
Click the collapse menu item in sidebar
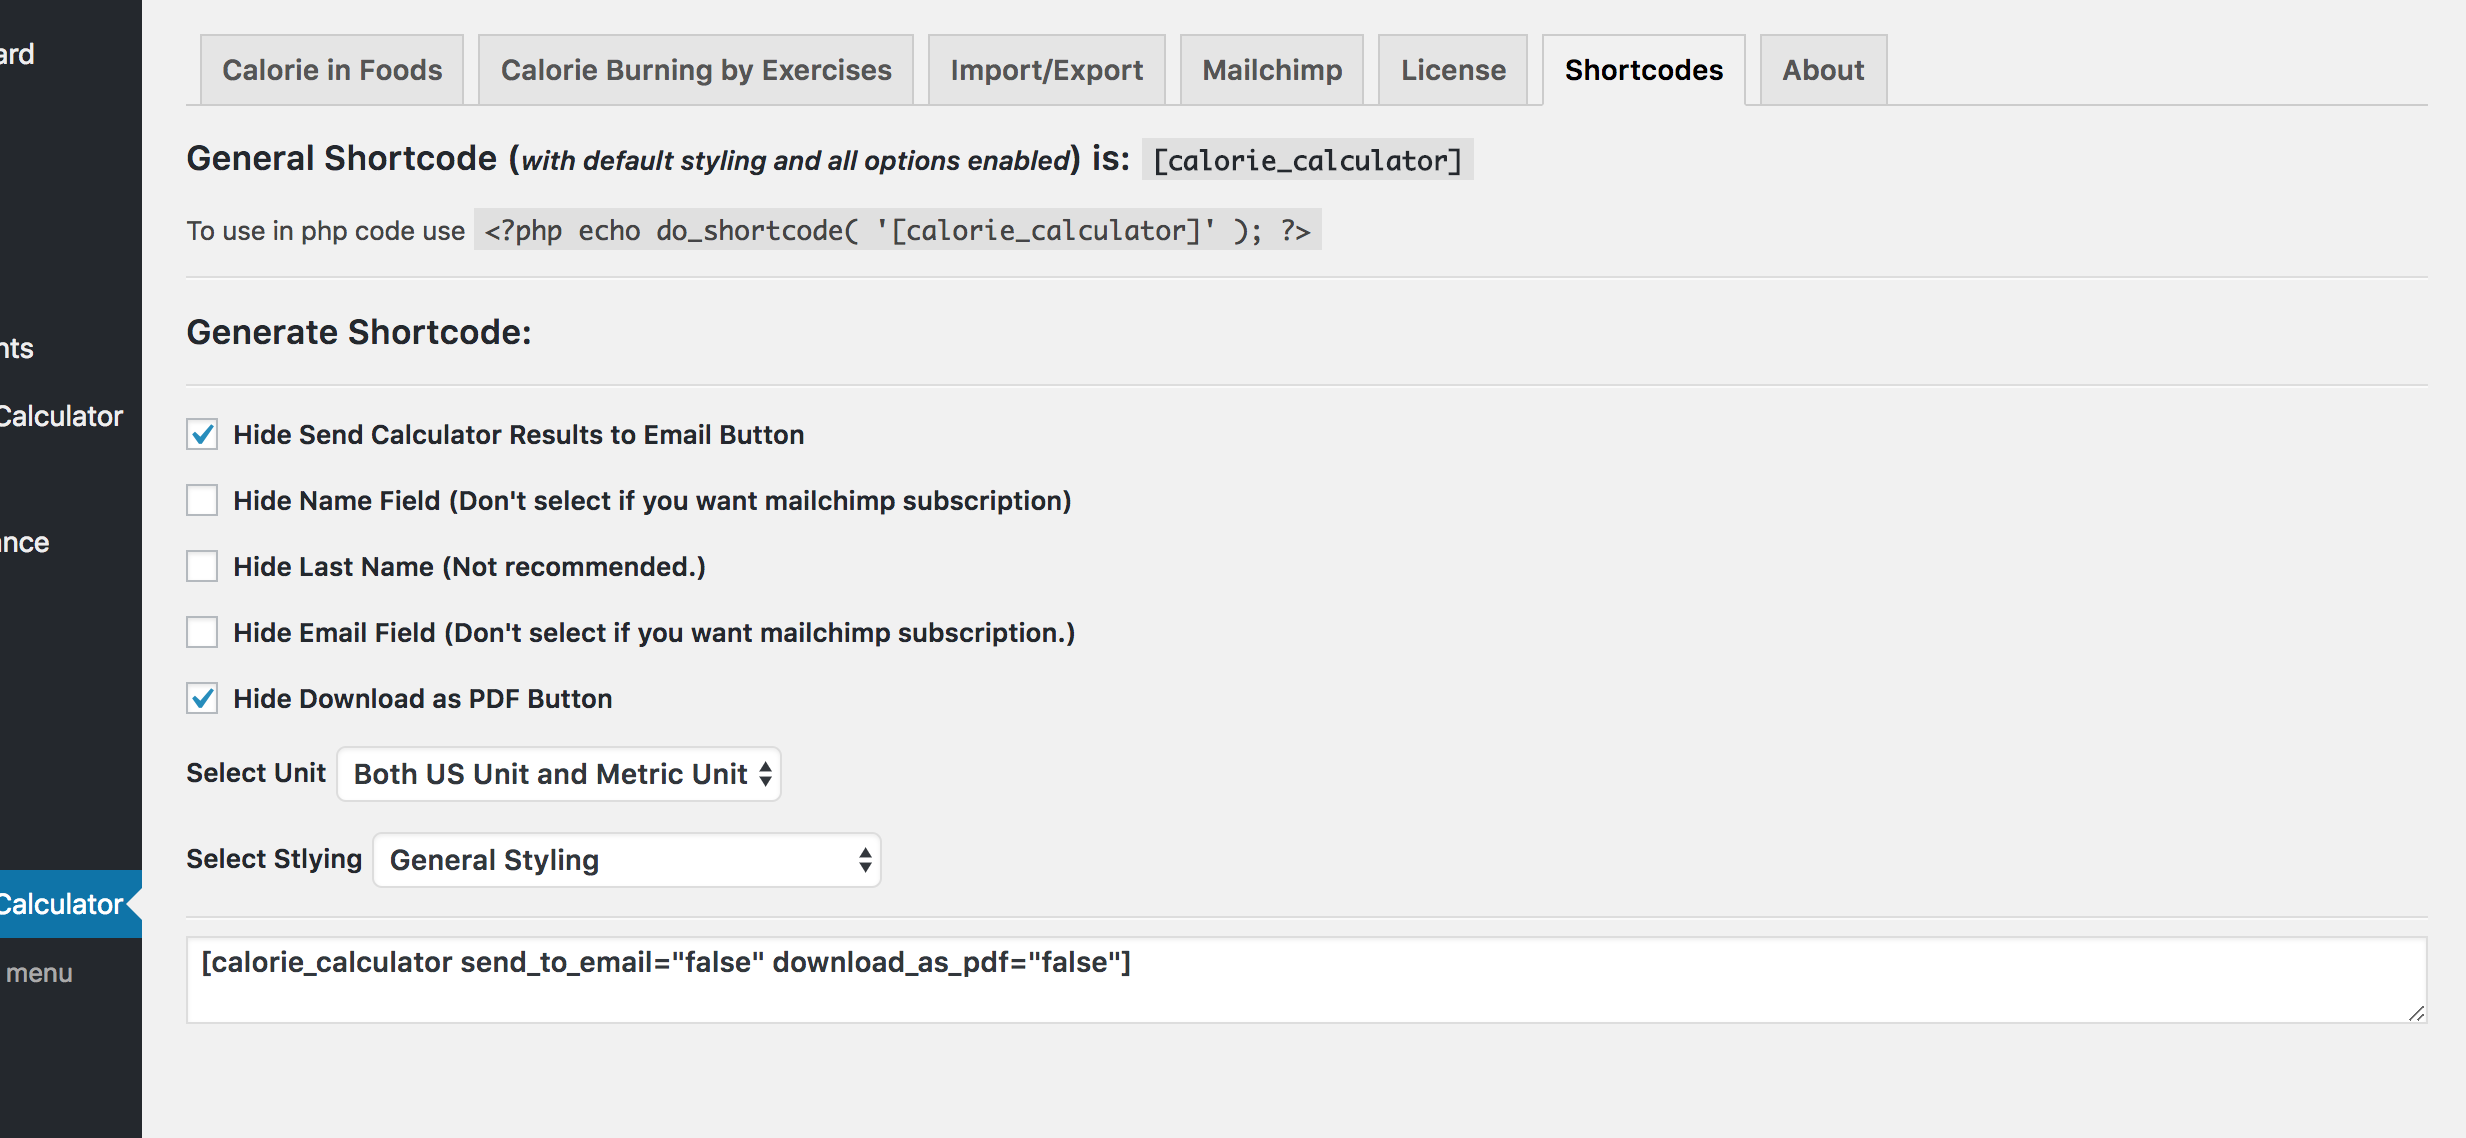click(38, 973)
